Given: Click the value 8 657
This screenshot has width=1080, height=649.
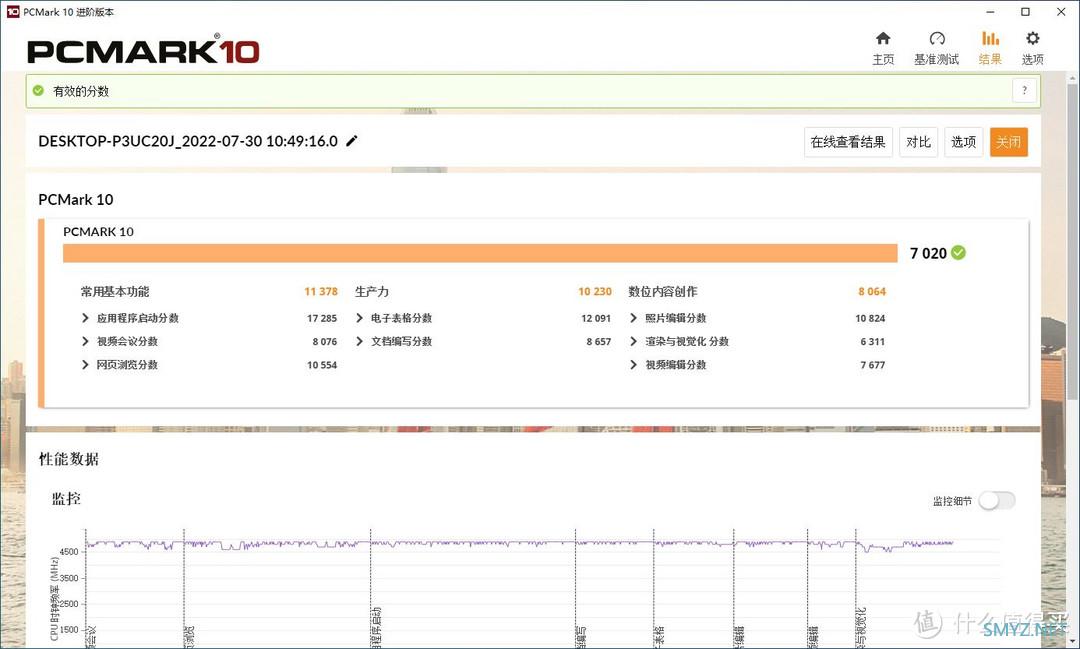Looking at the screenshot, I should pyautogui.click(x=599, y=342).
